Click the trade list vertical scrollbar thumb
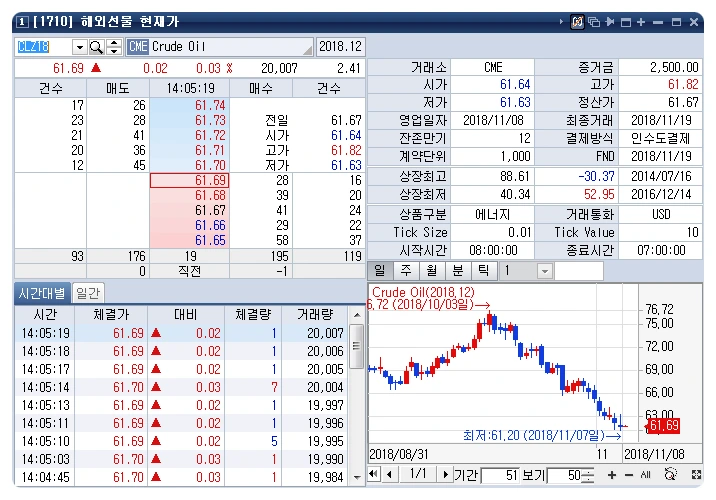The image size is (716, 500). [357, 346]
